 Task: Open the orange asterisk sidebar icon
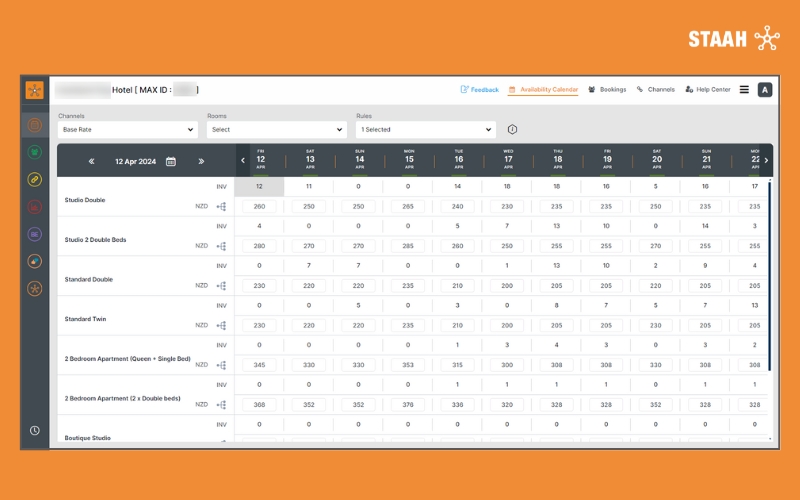coord(35,289)
